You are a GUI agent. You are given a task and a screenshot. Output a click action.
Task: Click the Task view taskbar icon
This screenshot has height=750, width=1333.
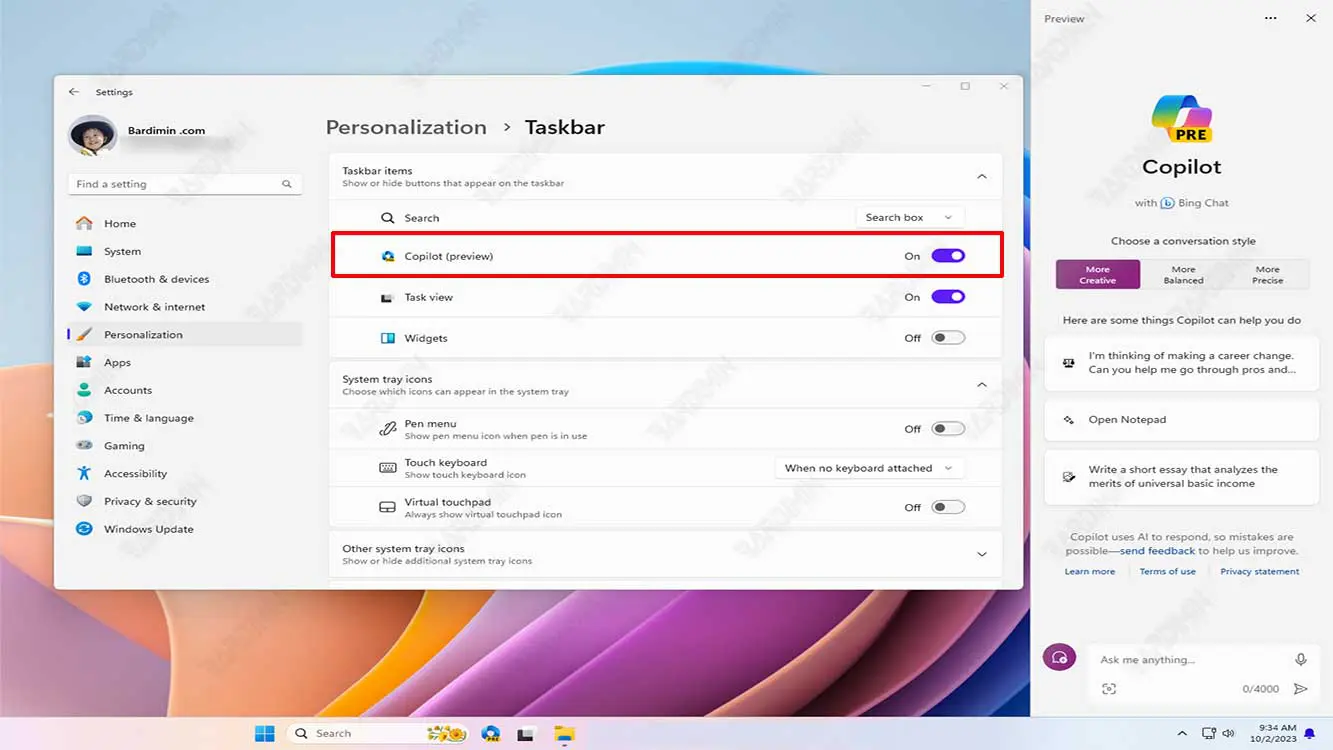pyautogui.click(x=526, y=734)
